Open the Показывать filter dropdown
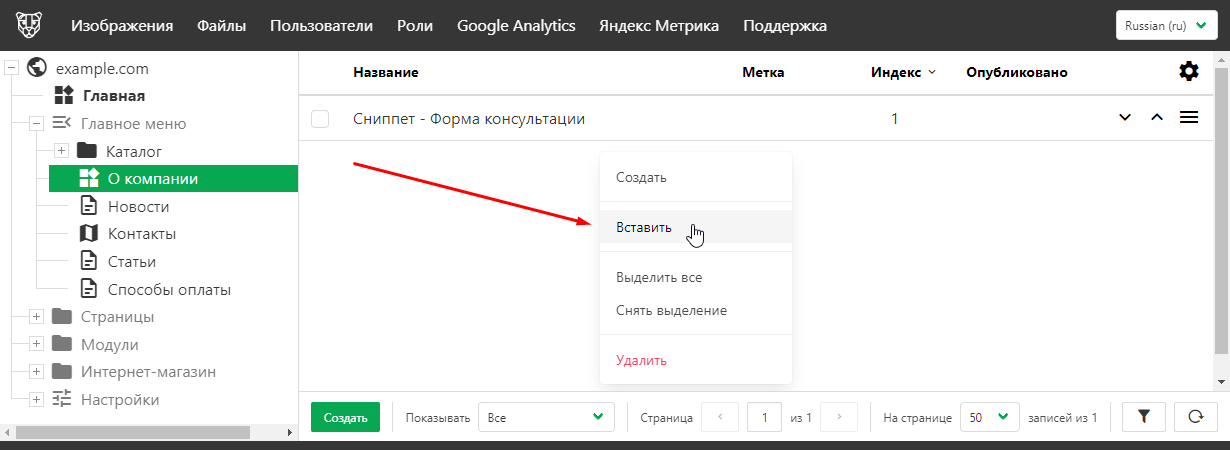 tap(545, 417)
